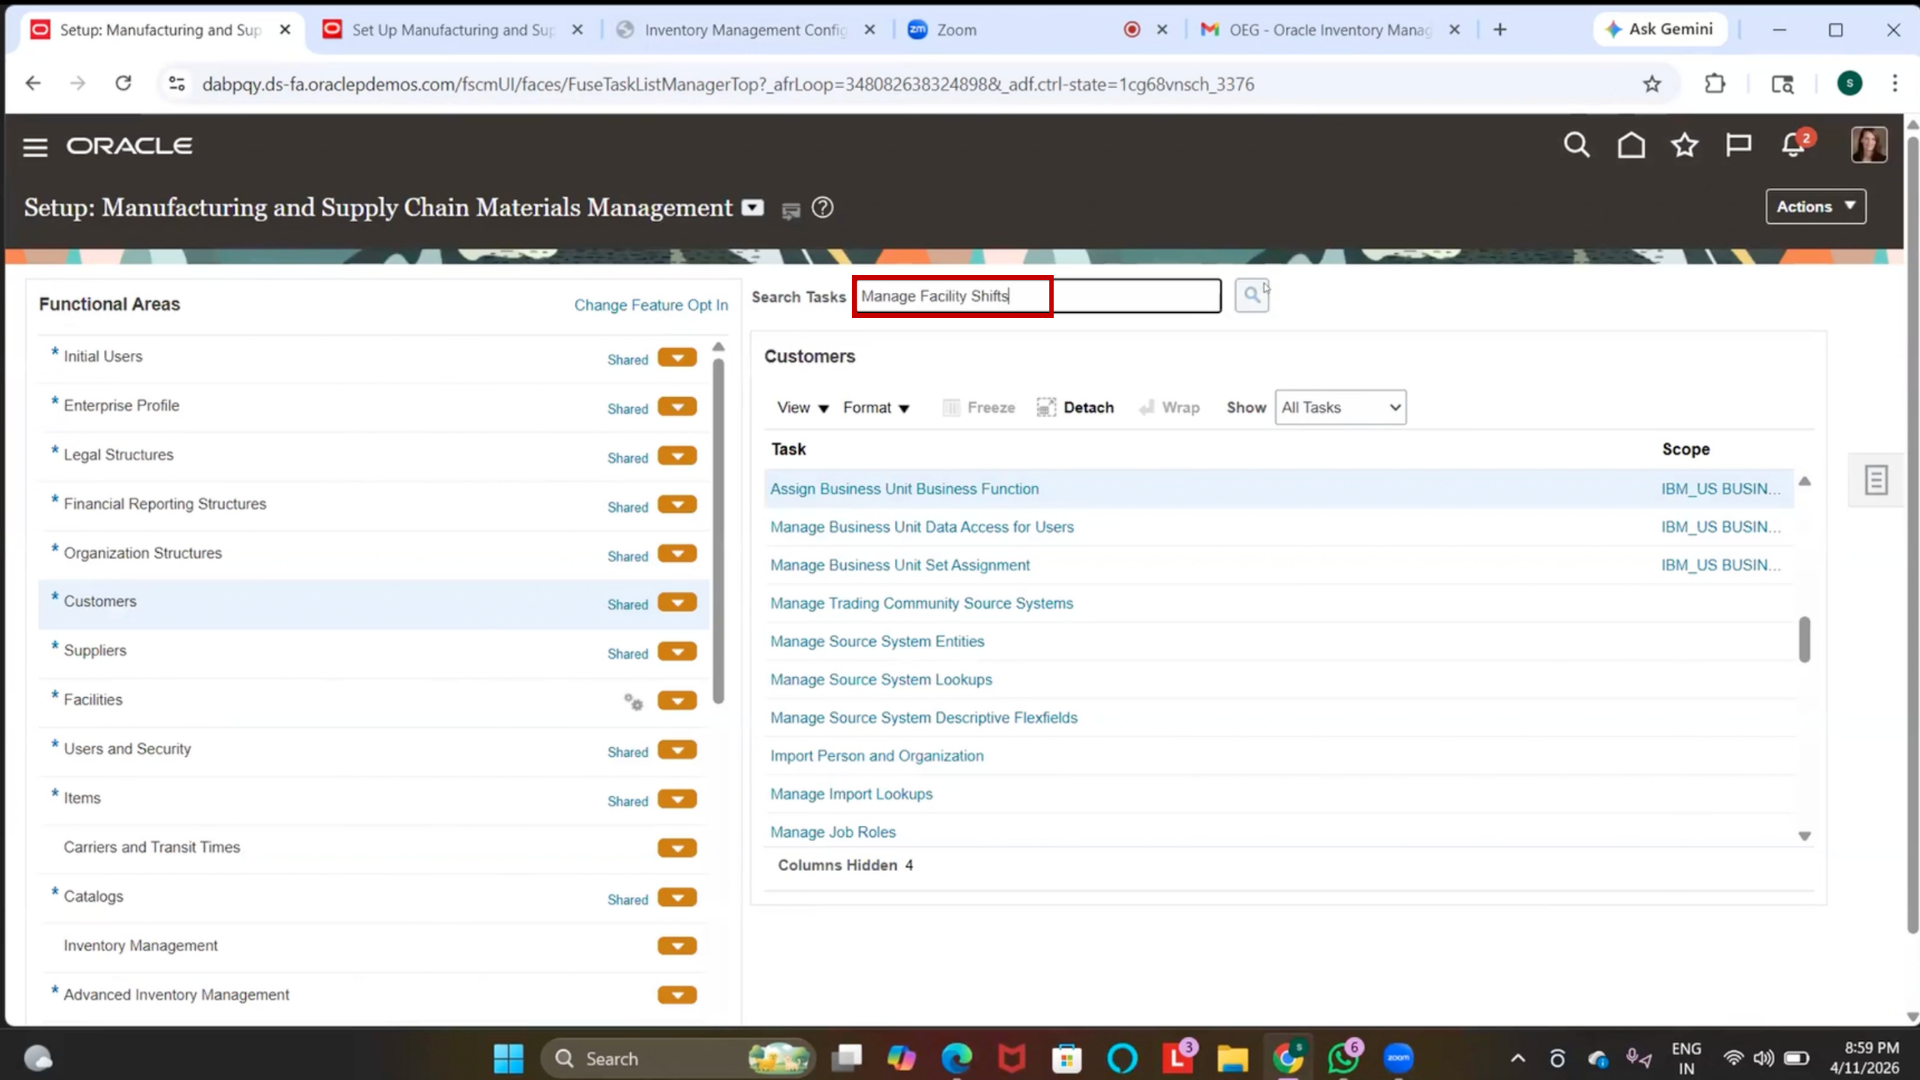Select the Facilities functional area
The height and width of the screenshot is (1080, 1920).
coord(93,700)
